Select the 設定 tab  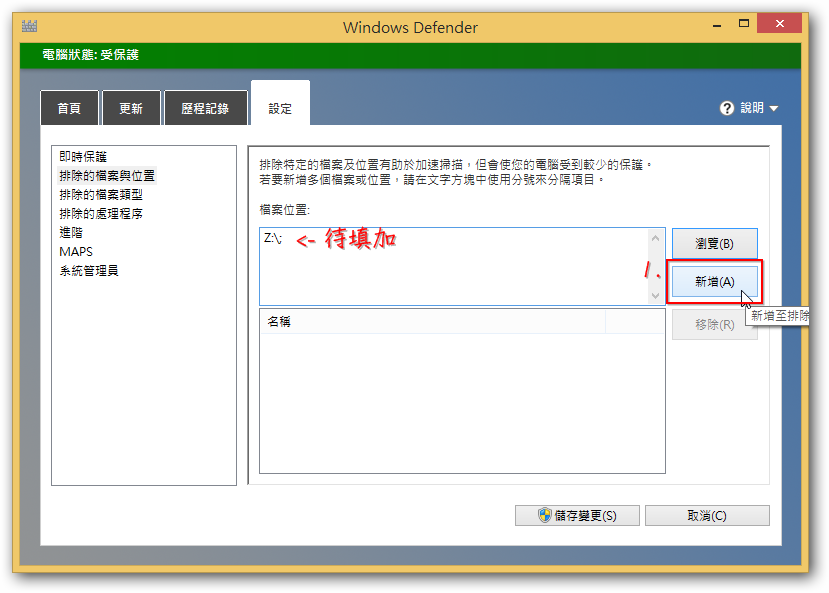point(280,108)
